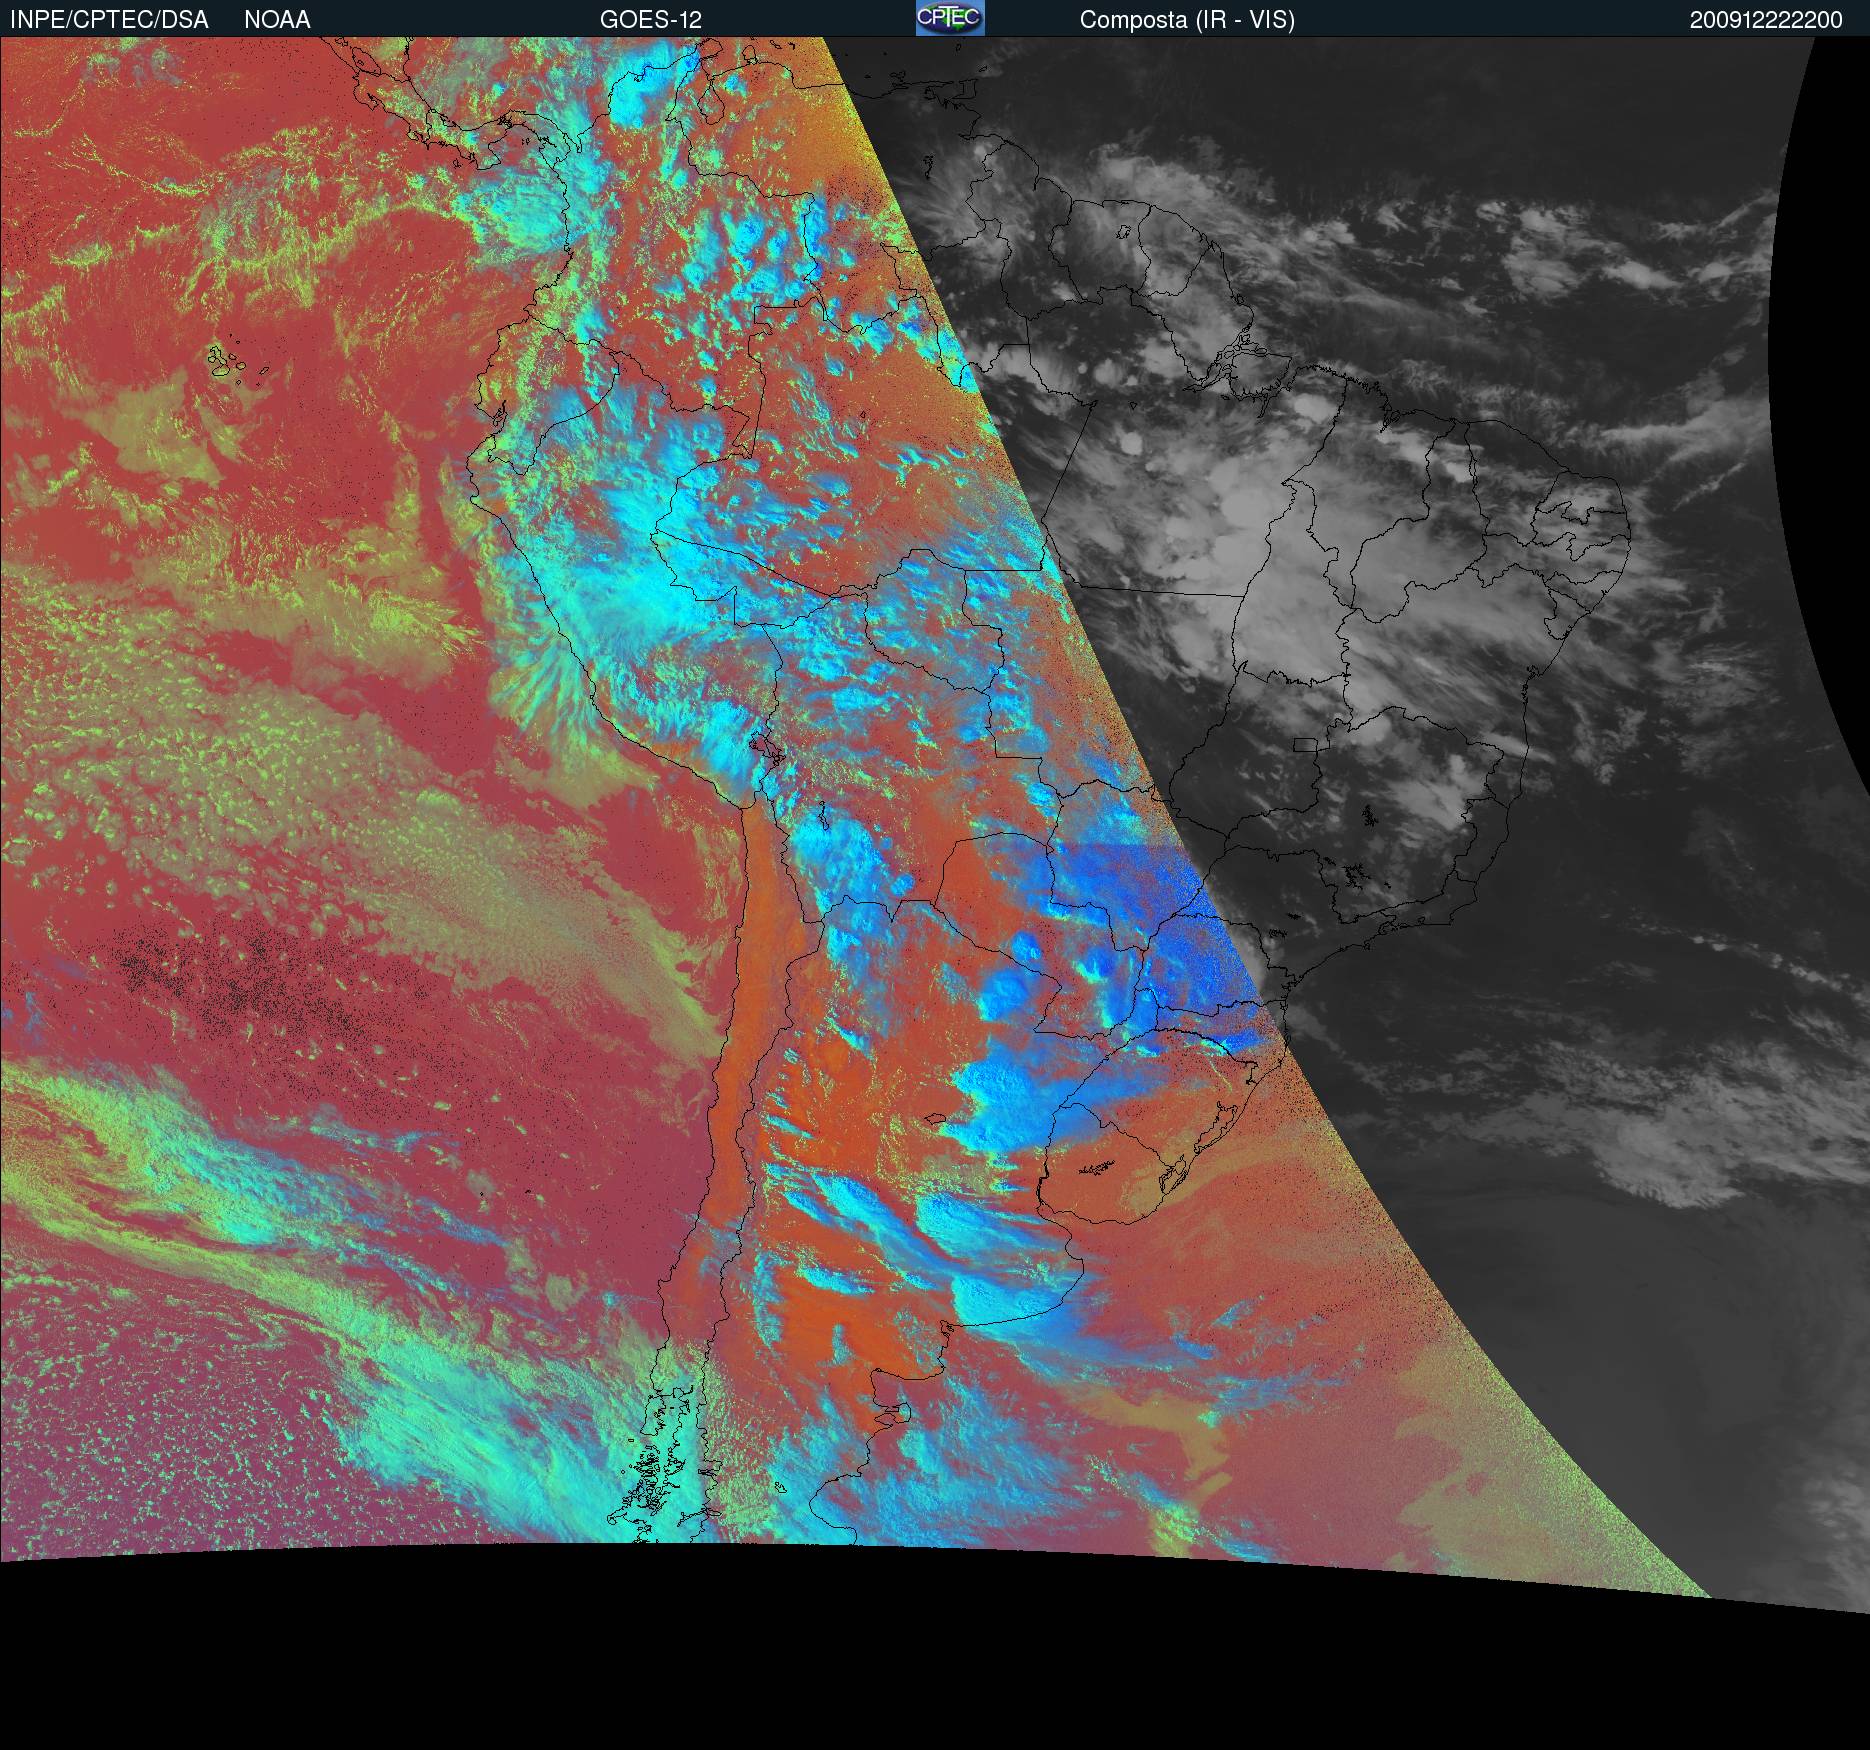Click the Composta (IR - VIS) title
1870x1750 pixels.
pyautogui.click(x=1187, y=20)
